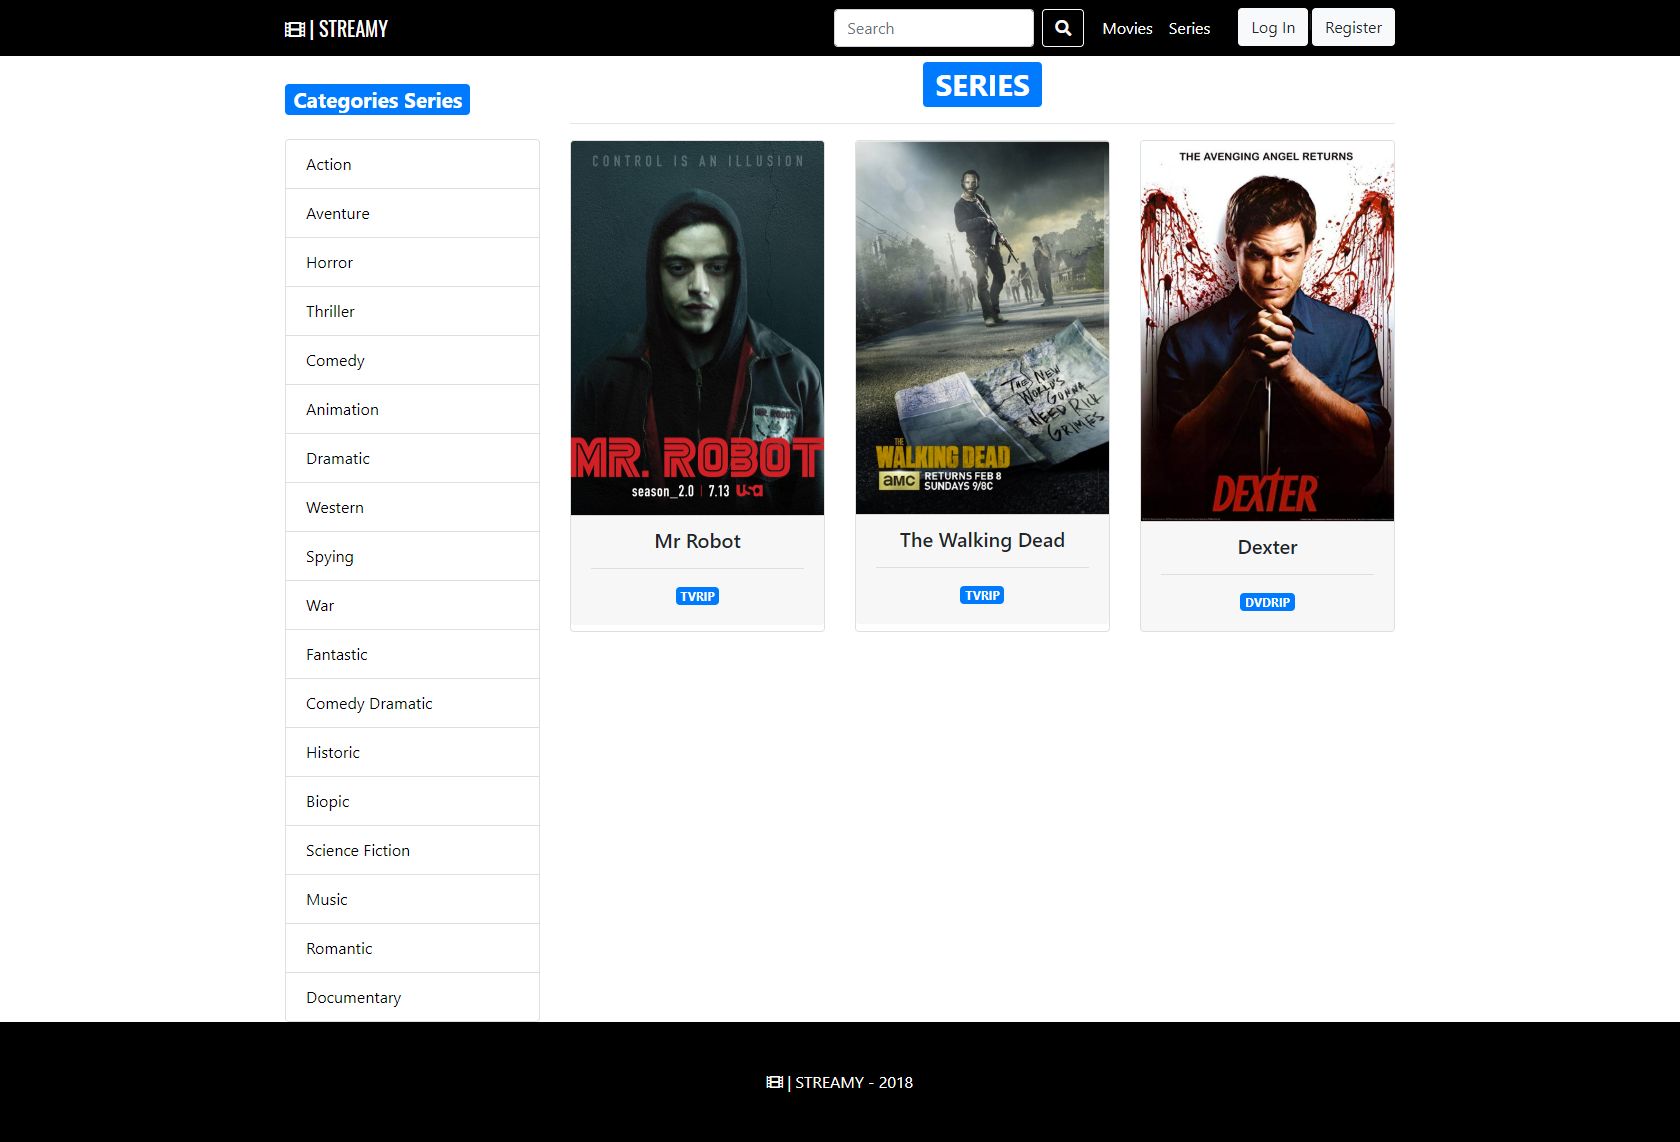Open the Romantic category
Image resolution: width=1680 pixels, height=1142 pixels.
coord(412,948)
